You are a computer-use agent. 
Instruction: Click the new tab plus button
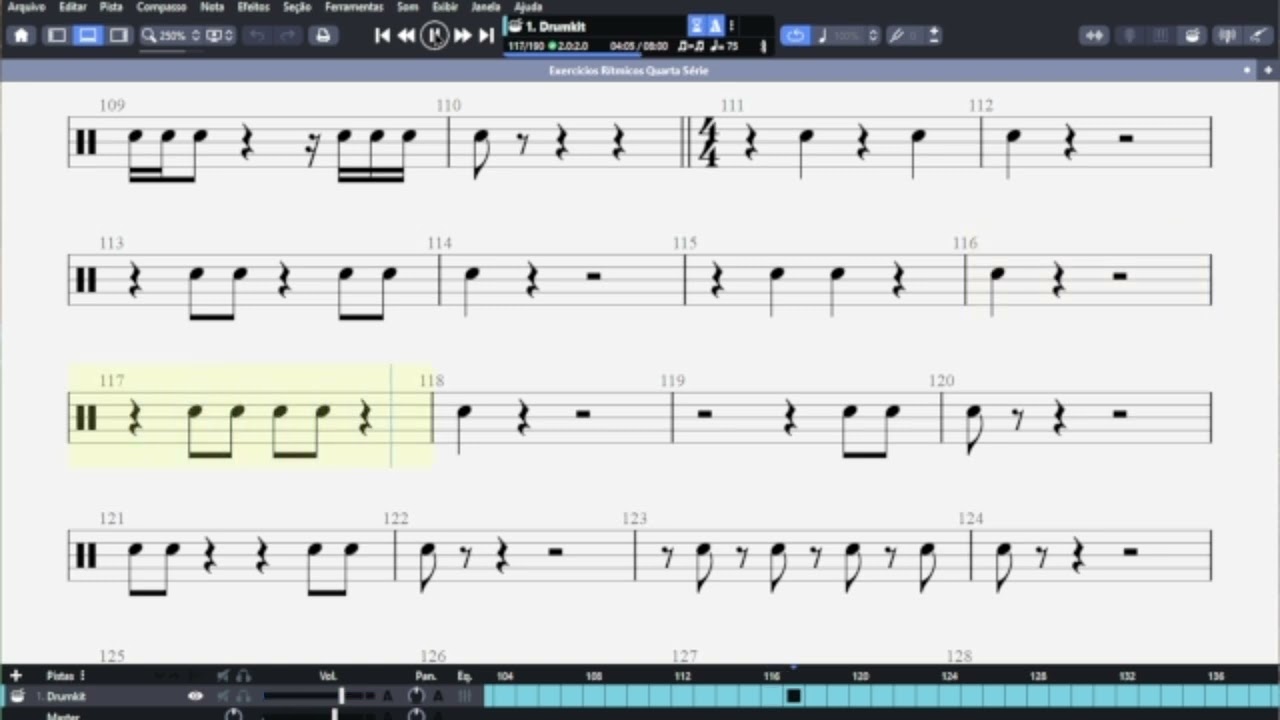pos(1266,71)
